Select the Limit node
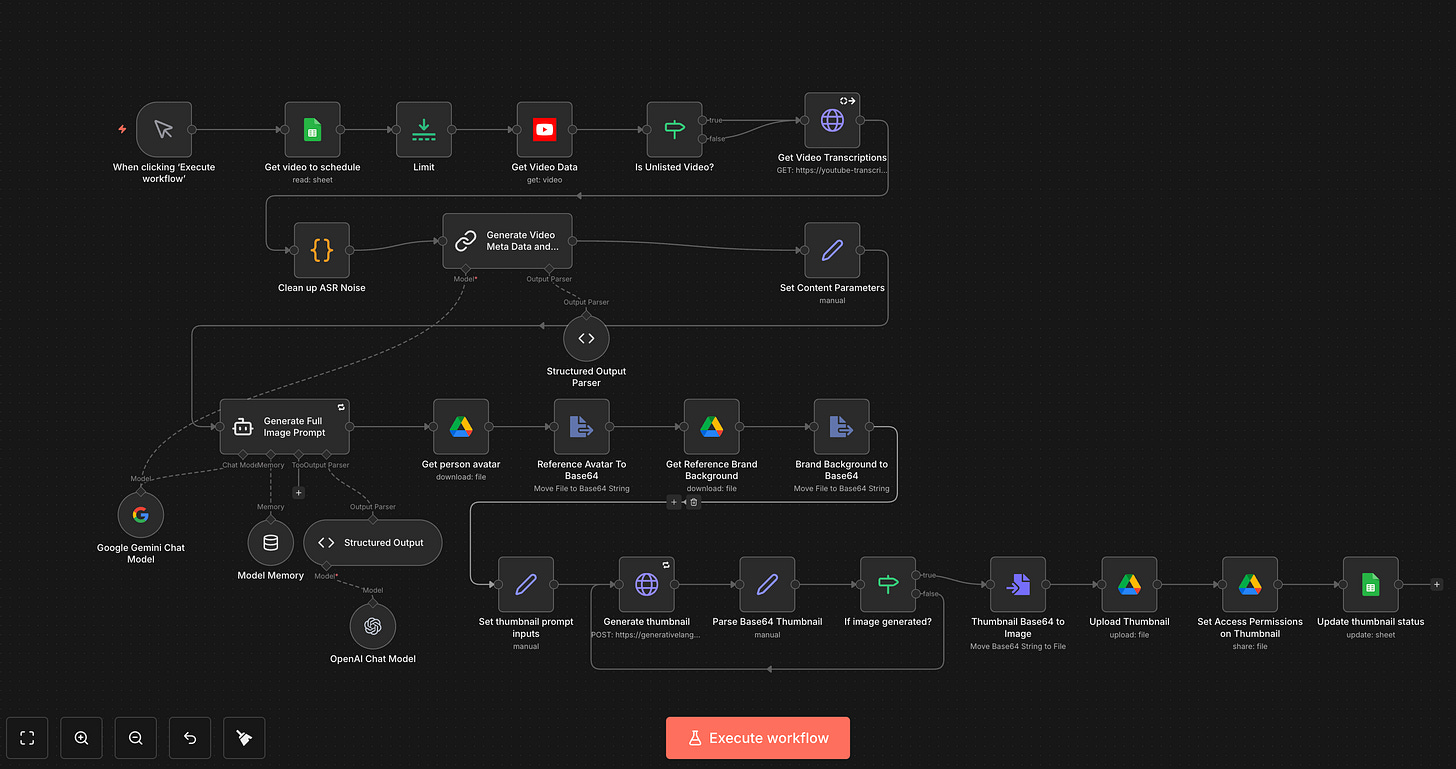 pos(424,129)
